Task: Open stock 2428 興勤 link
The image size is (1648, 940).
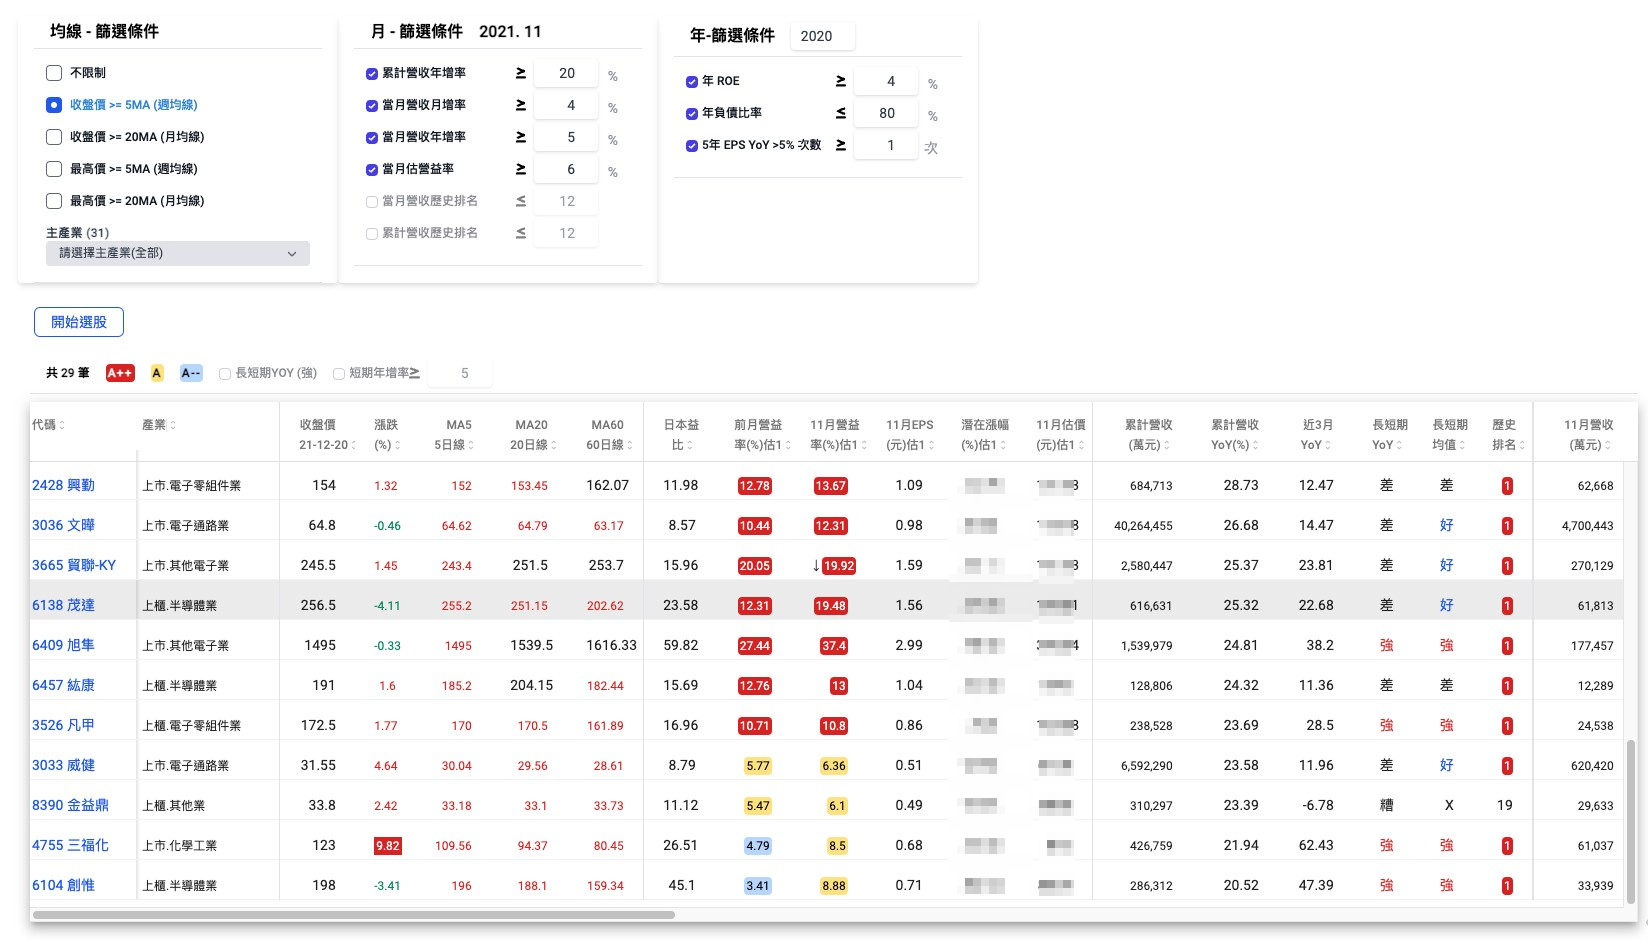Action: (x=63, y=485)
